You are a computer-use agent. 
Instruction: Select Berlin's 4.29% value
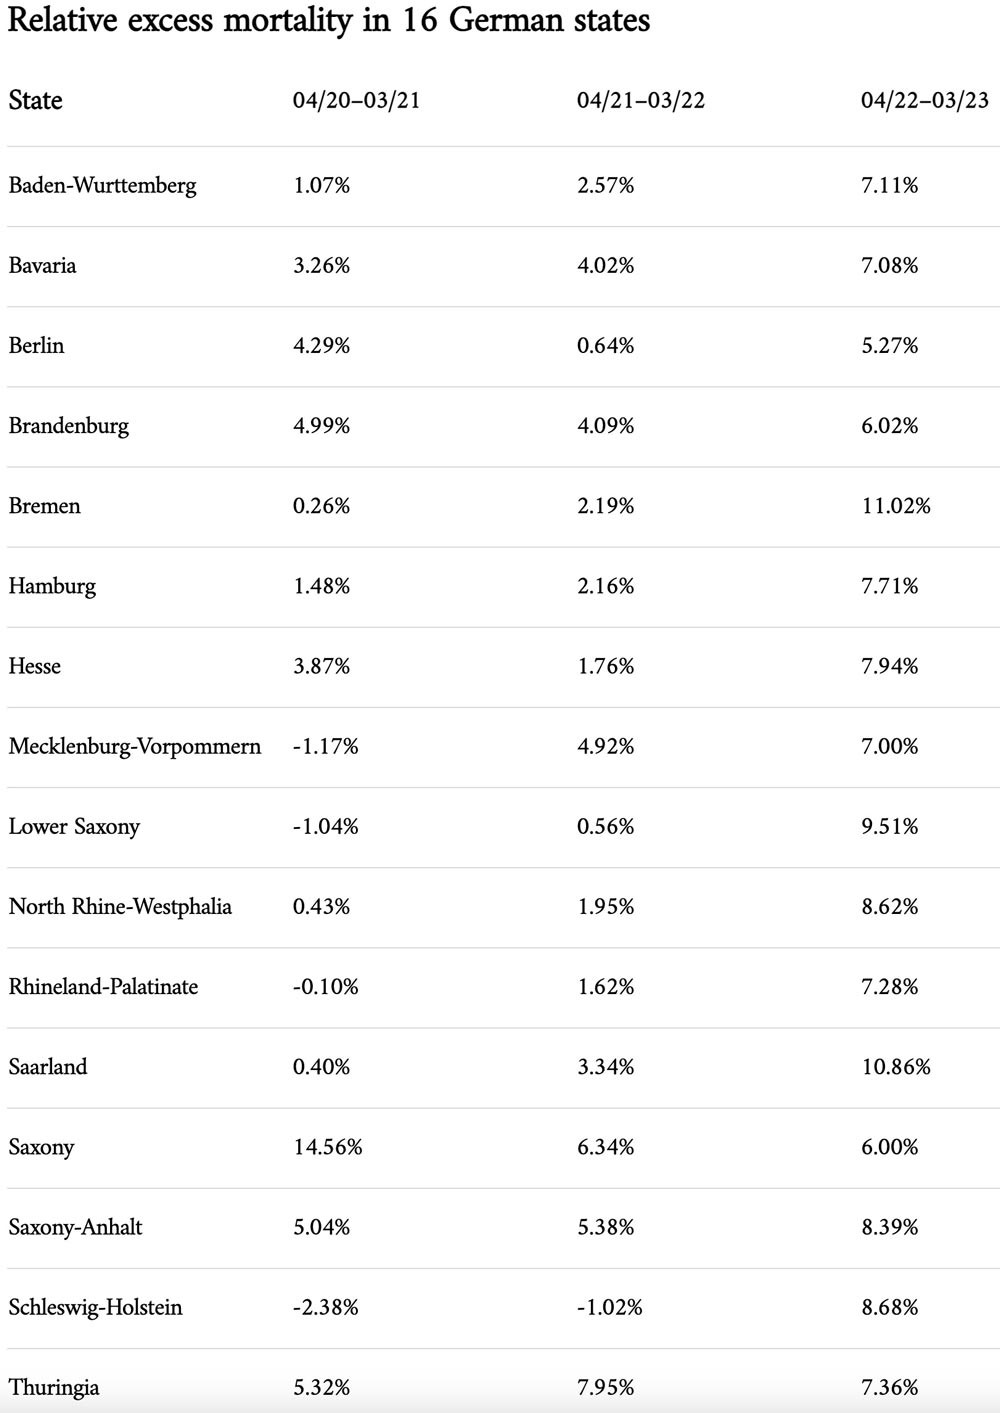(322, 346)
